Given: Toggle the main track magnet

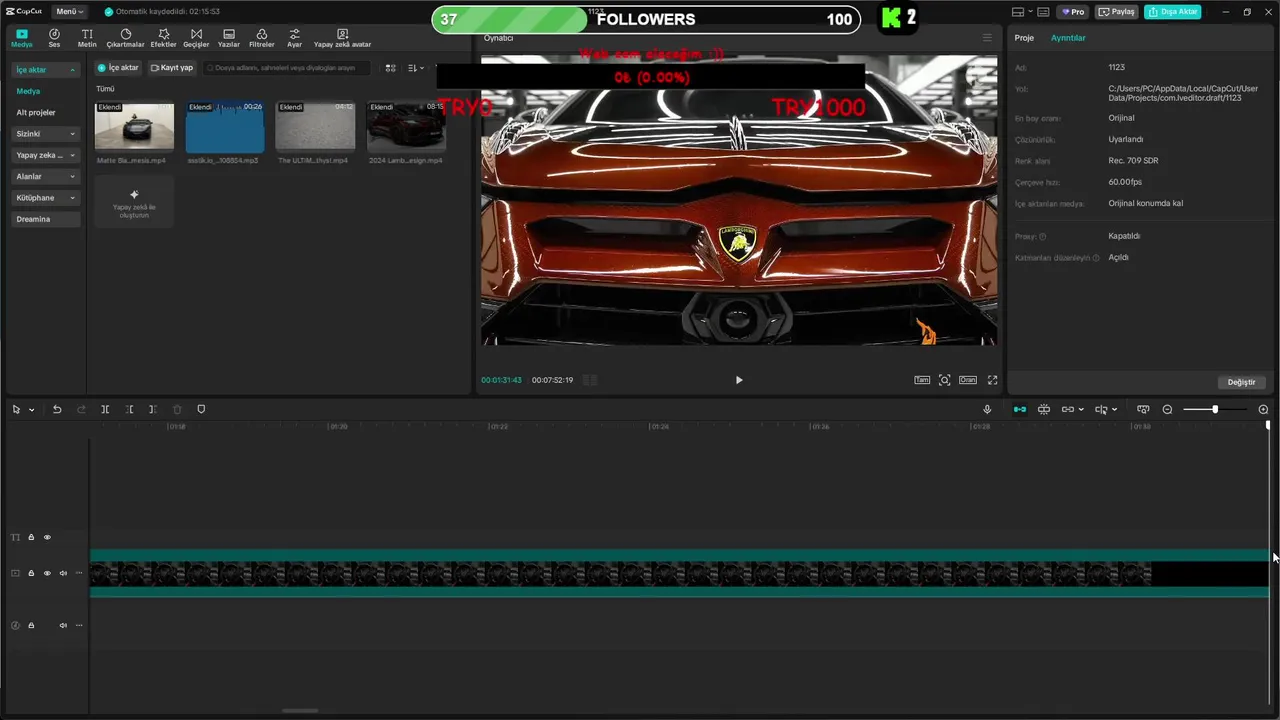Looking at the screenshot, I should coord(1020,409).
